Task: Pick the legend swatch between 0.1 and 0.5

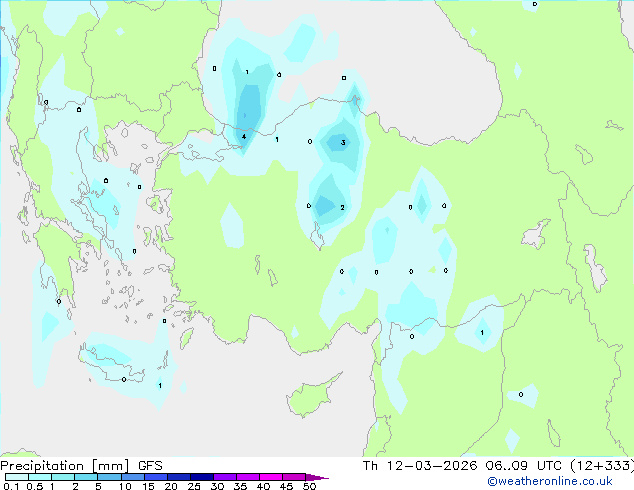Action: pos(17,477)
